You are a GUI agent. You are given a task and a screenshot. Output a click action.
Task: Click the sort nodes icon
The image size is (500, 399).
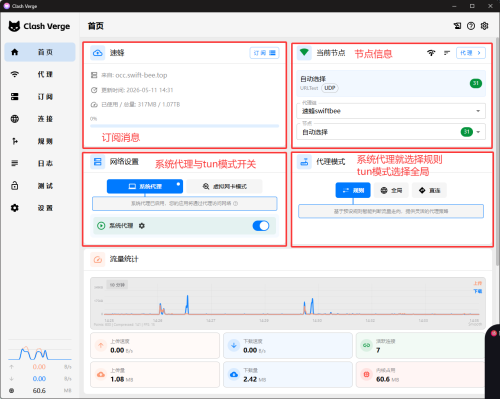[x=447, y=53]
